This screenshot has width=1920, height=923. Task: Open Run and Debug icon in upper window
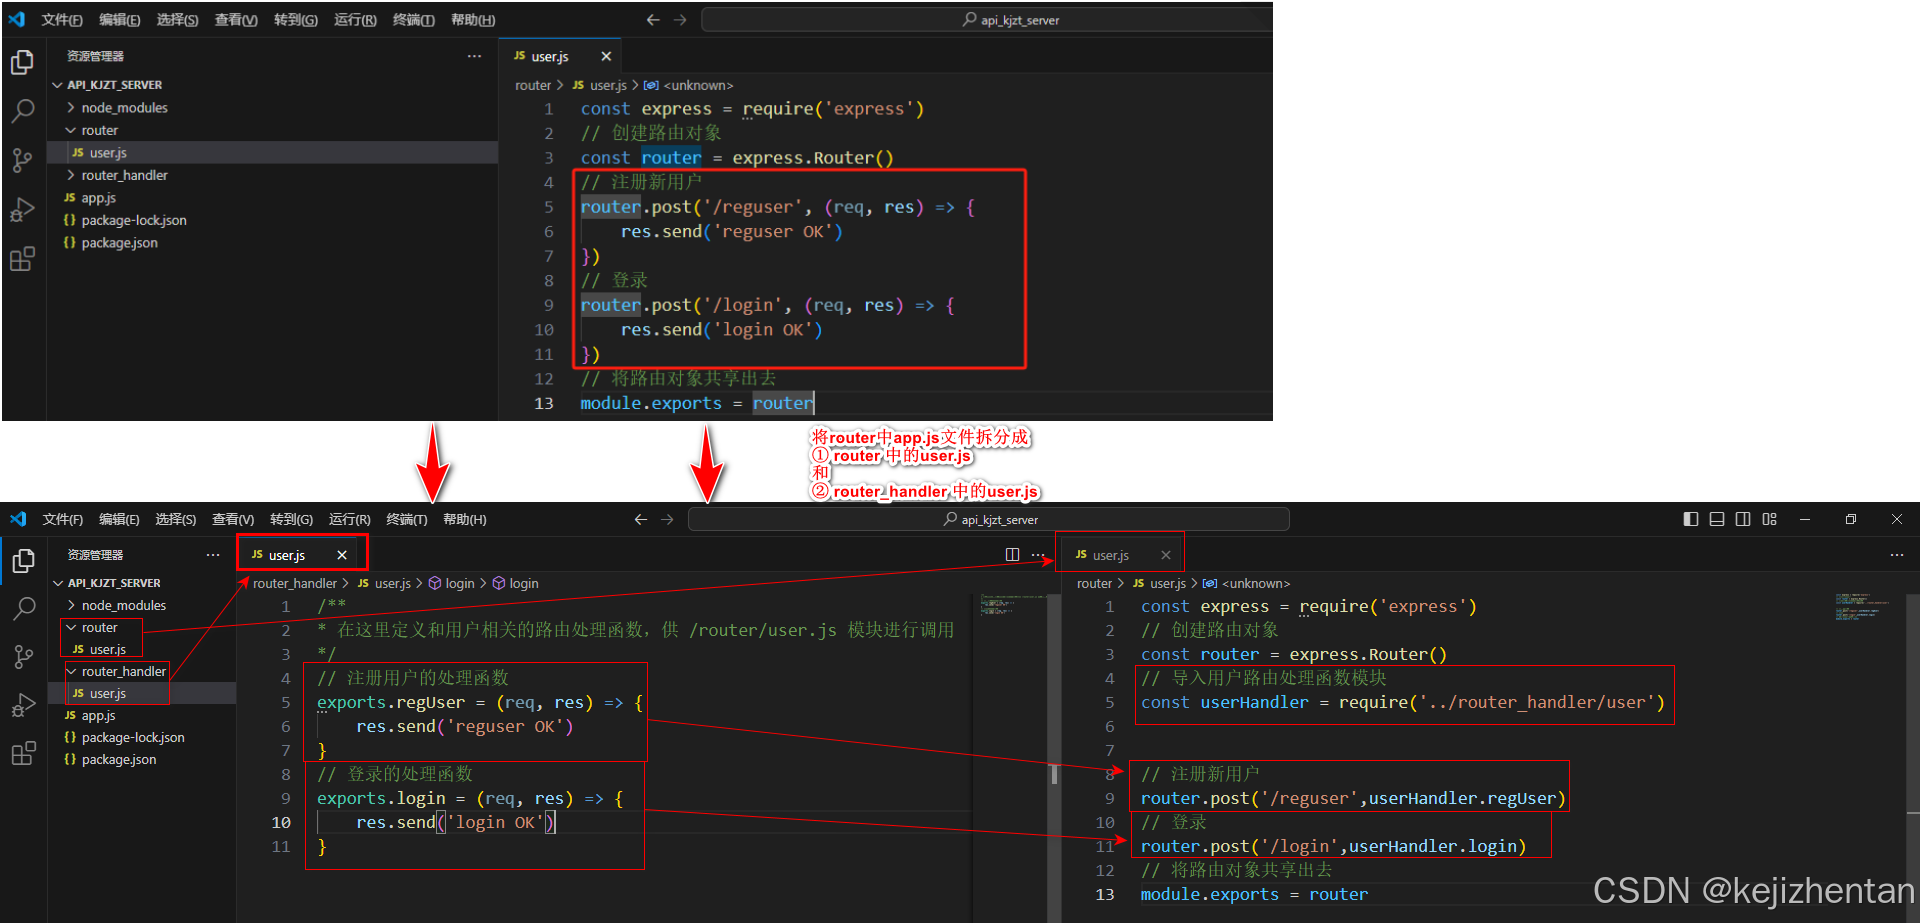22,209
